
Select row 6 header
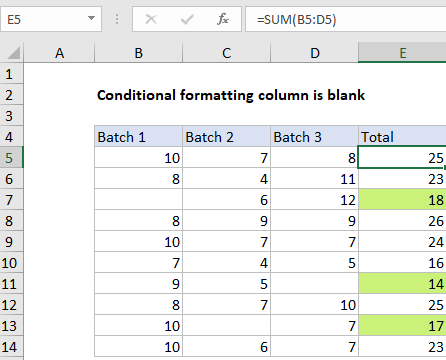click(11, 179)
